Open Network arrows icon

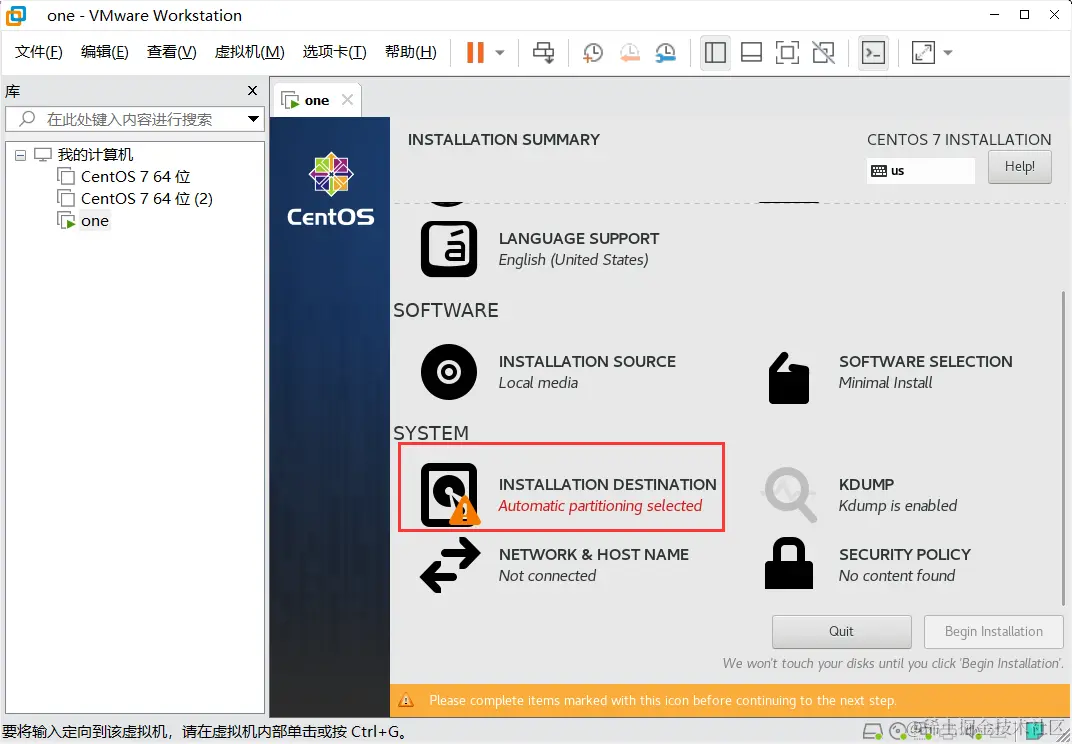pos(449,565)
